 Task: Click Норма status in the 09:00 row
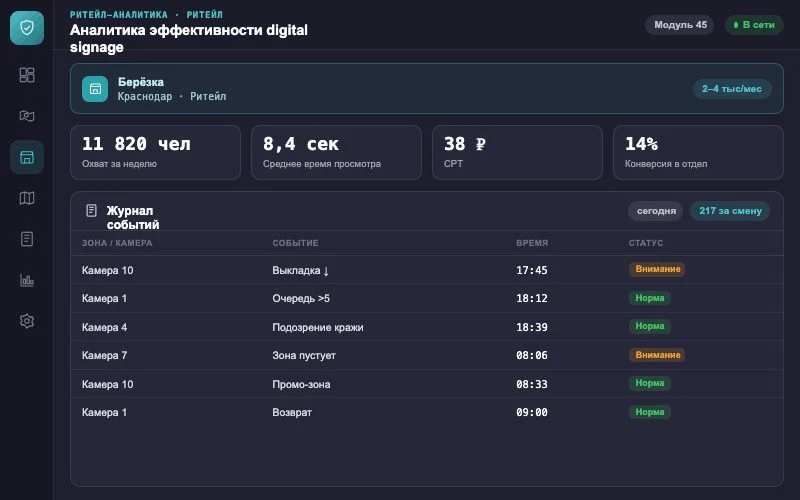[649, 412]
